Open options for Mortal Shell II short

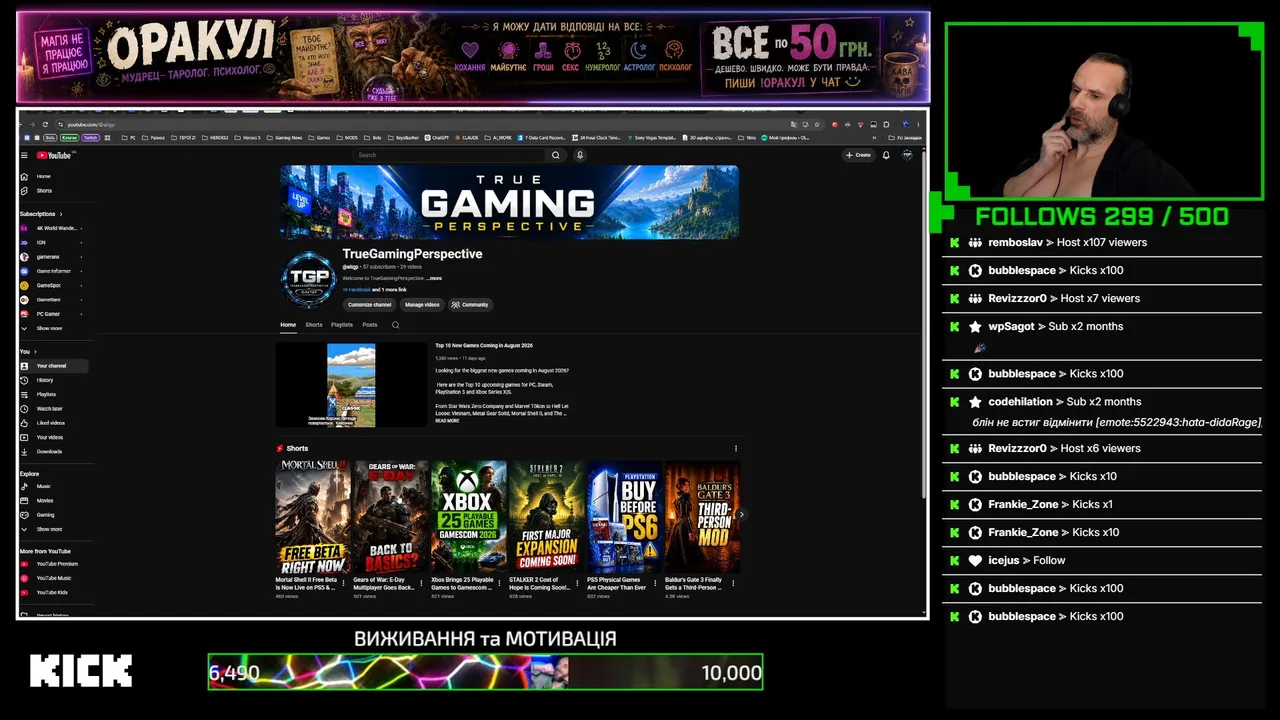(x=343, y=583)
